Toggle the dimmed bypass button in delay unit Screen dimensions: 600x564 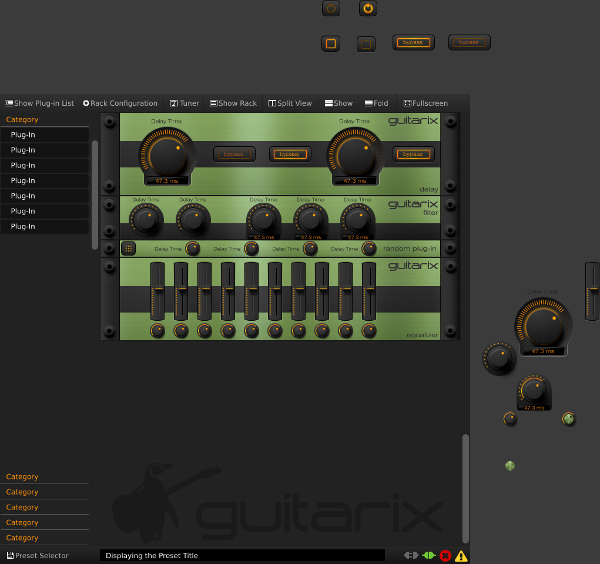tap(234, 154)
